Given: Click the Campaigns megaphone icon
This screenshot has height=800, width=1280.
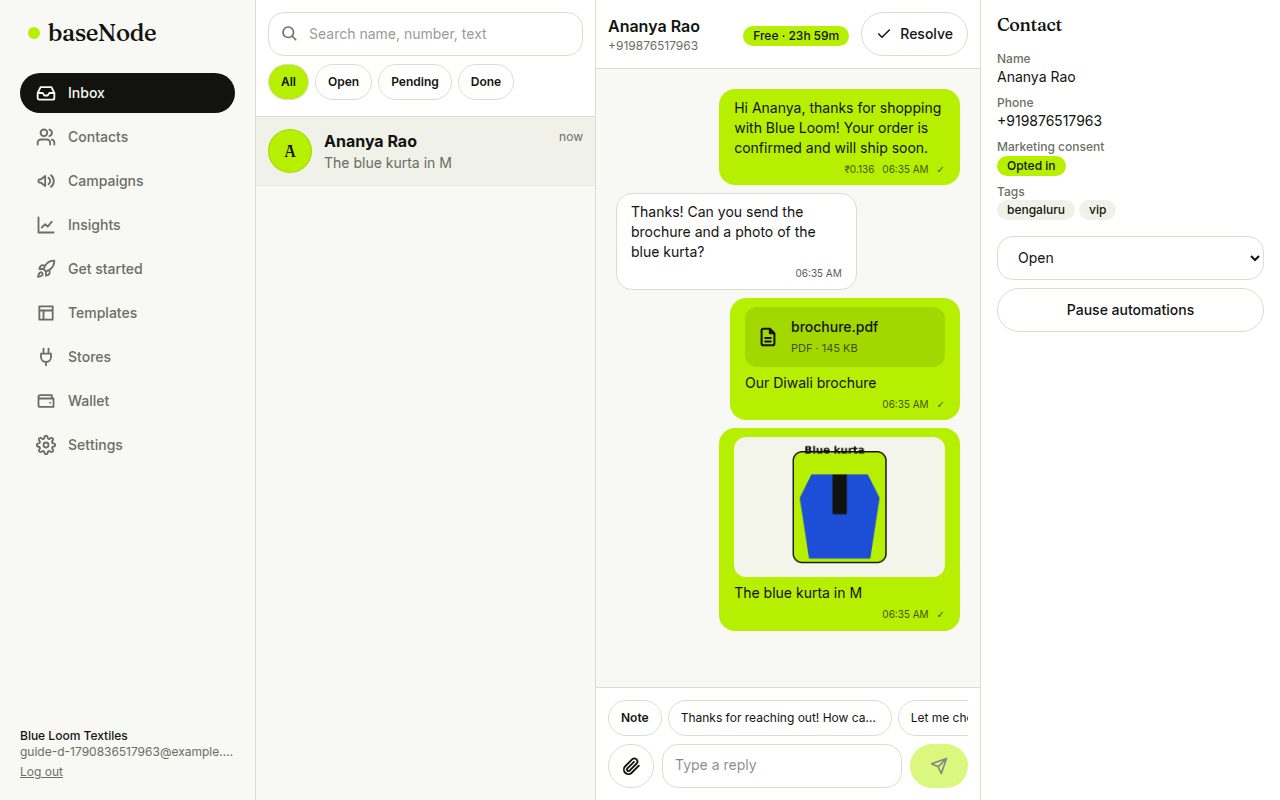Looking at the screenshot, I should (46, 181).
